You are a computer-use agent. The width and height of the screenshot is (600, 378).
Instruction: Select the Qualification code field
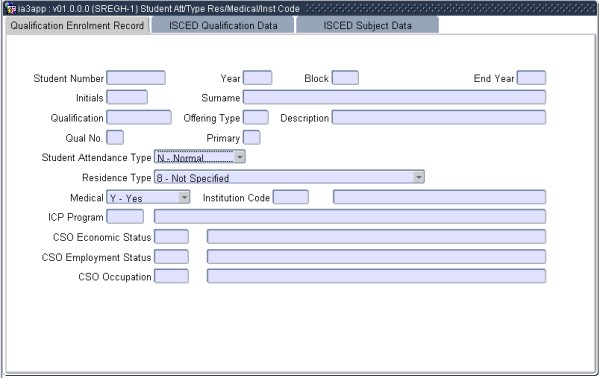pos(139,117)
